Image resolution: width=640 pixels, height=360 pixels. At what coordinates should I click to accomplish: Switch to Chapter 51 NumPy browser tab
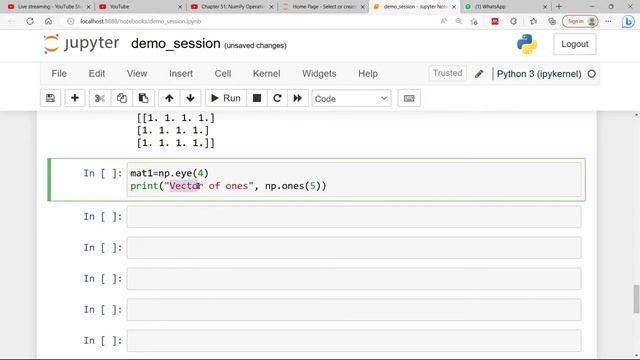[232, 7]
